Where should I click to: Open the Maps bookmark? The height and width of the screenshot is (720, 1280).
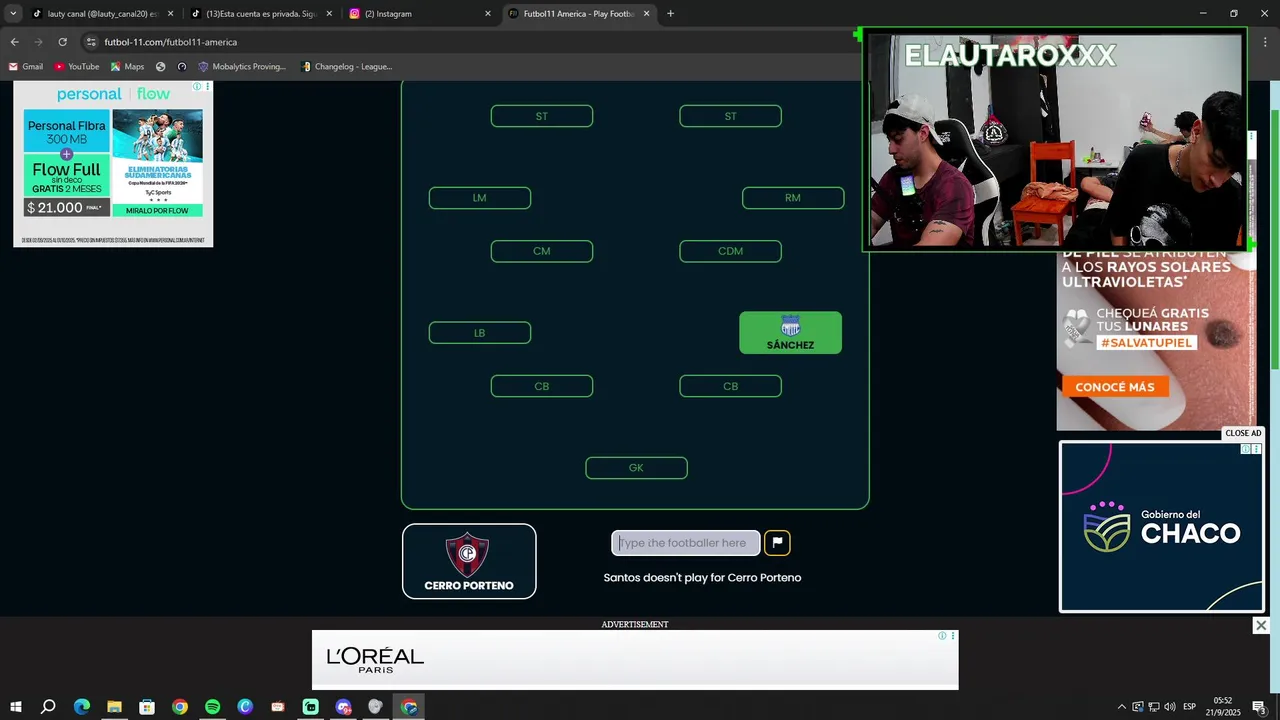(x=127, y=67)
